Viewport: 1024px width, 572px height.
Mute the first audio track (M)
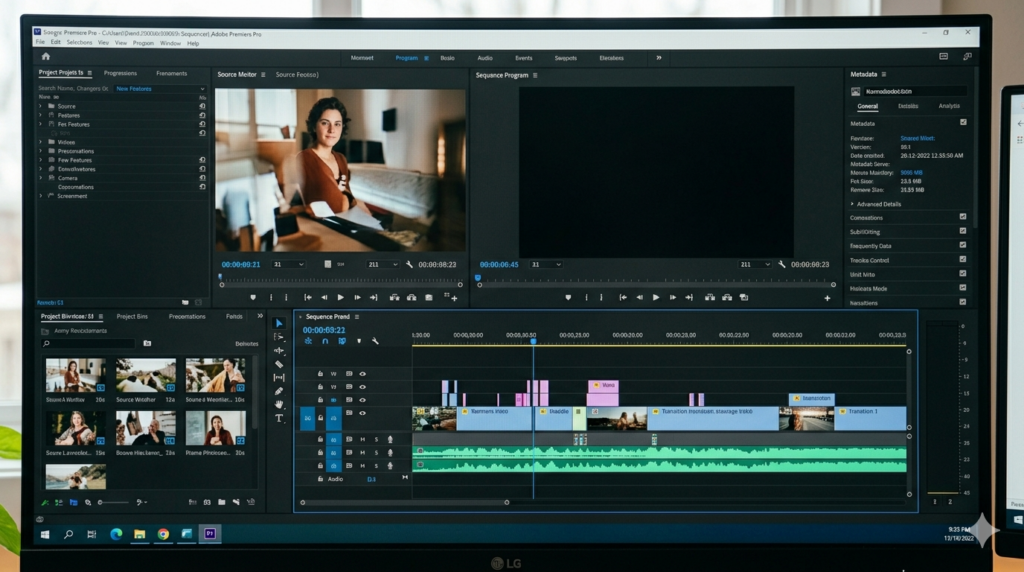(x=362, y=439)
